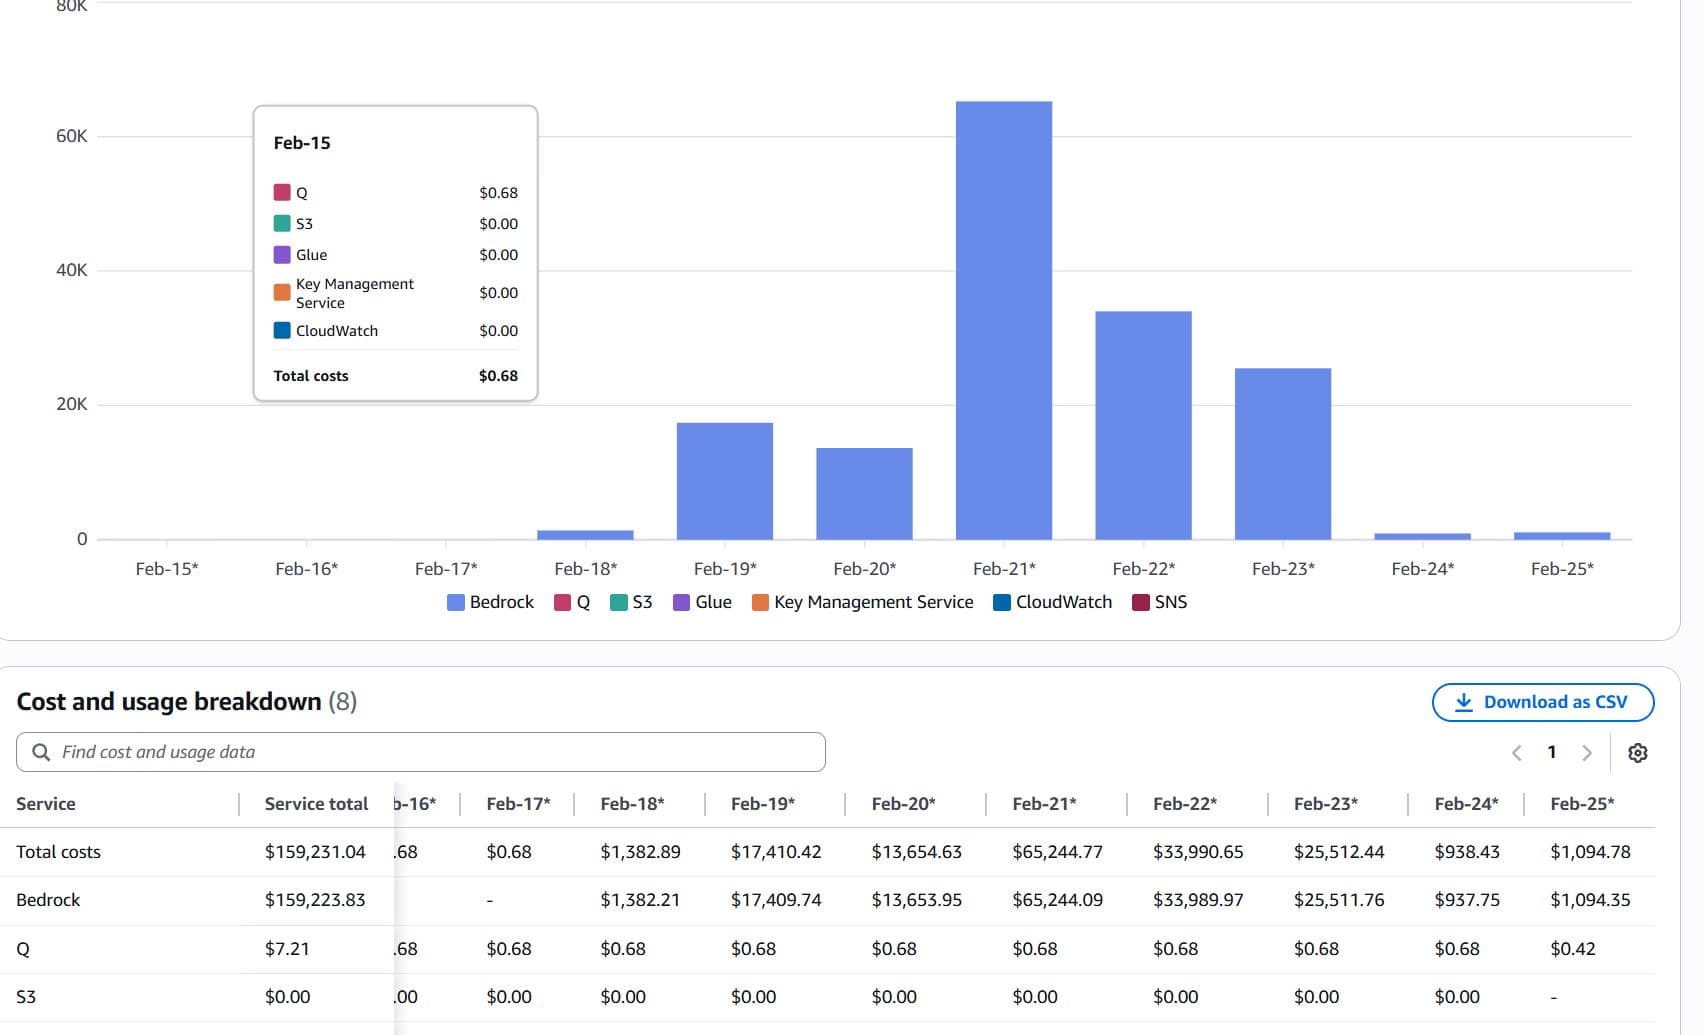Image resolution: width=1703 pixels, height=1035 pixels.
Task: Click total cost value $159,231.04
Action: pyautogui.click(x=315, y=852)
